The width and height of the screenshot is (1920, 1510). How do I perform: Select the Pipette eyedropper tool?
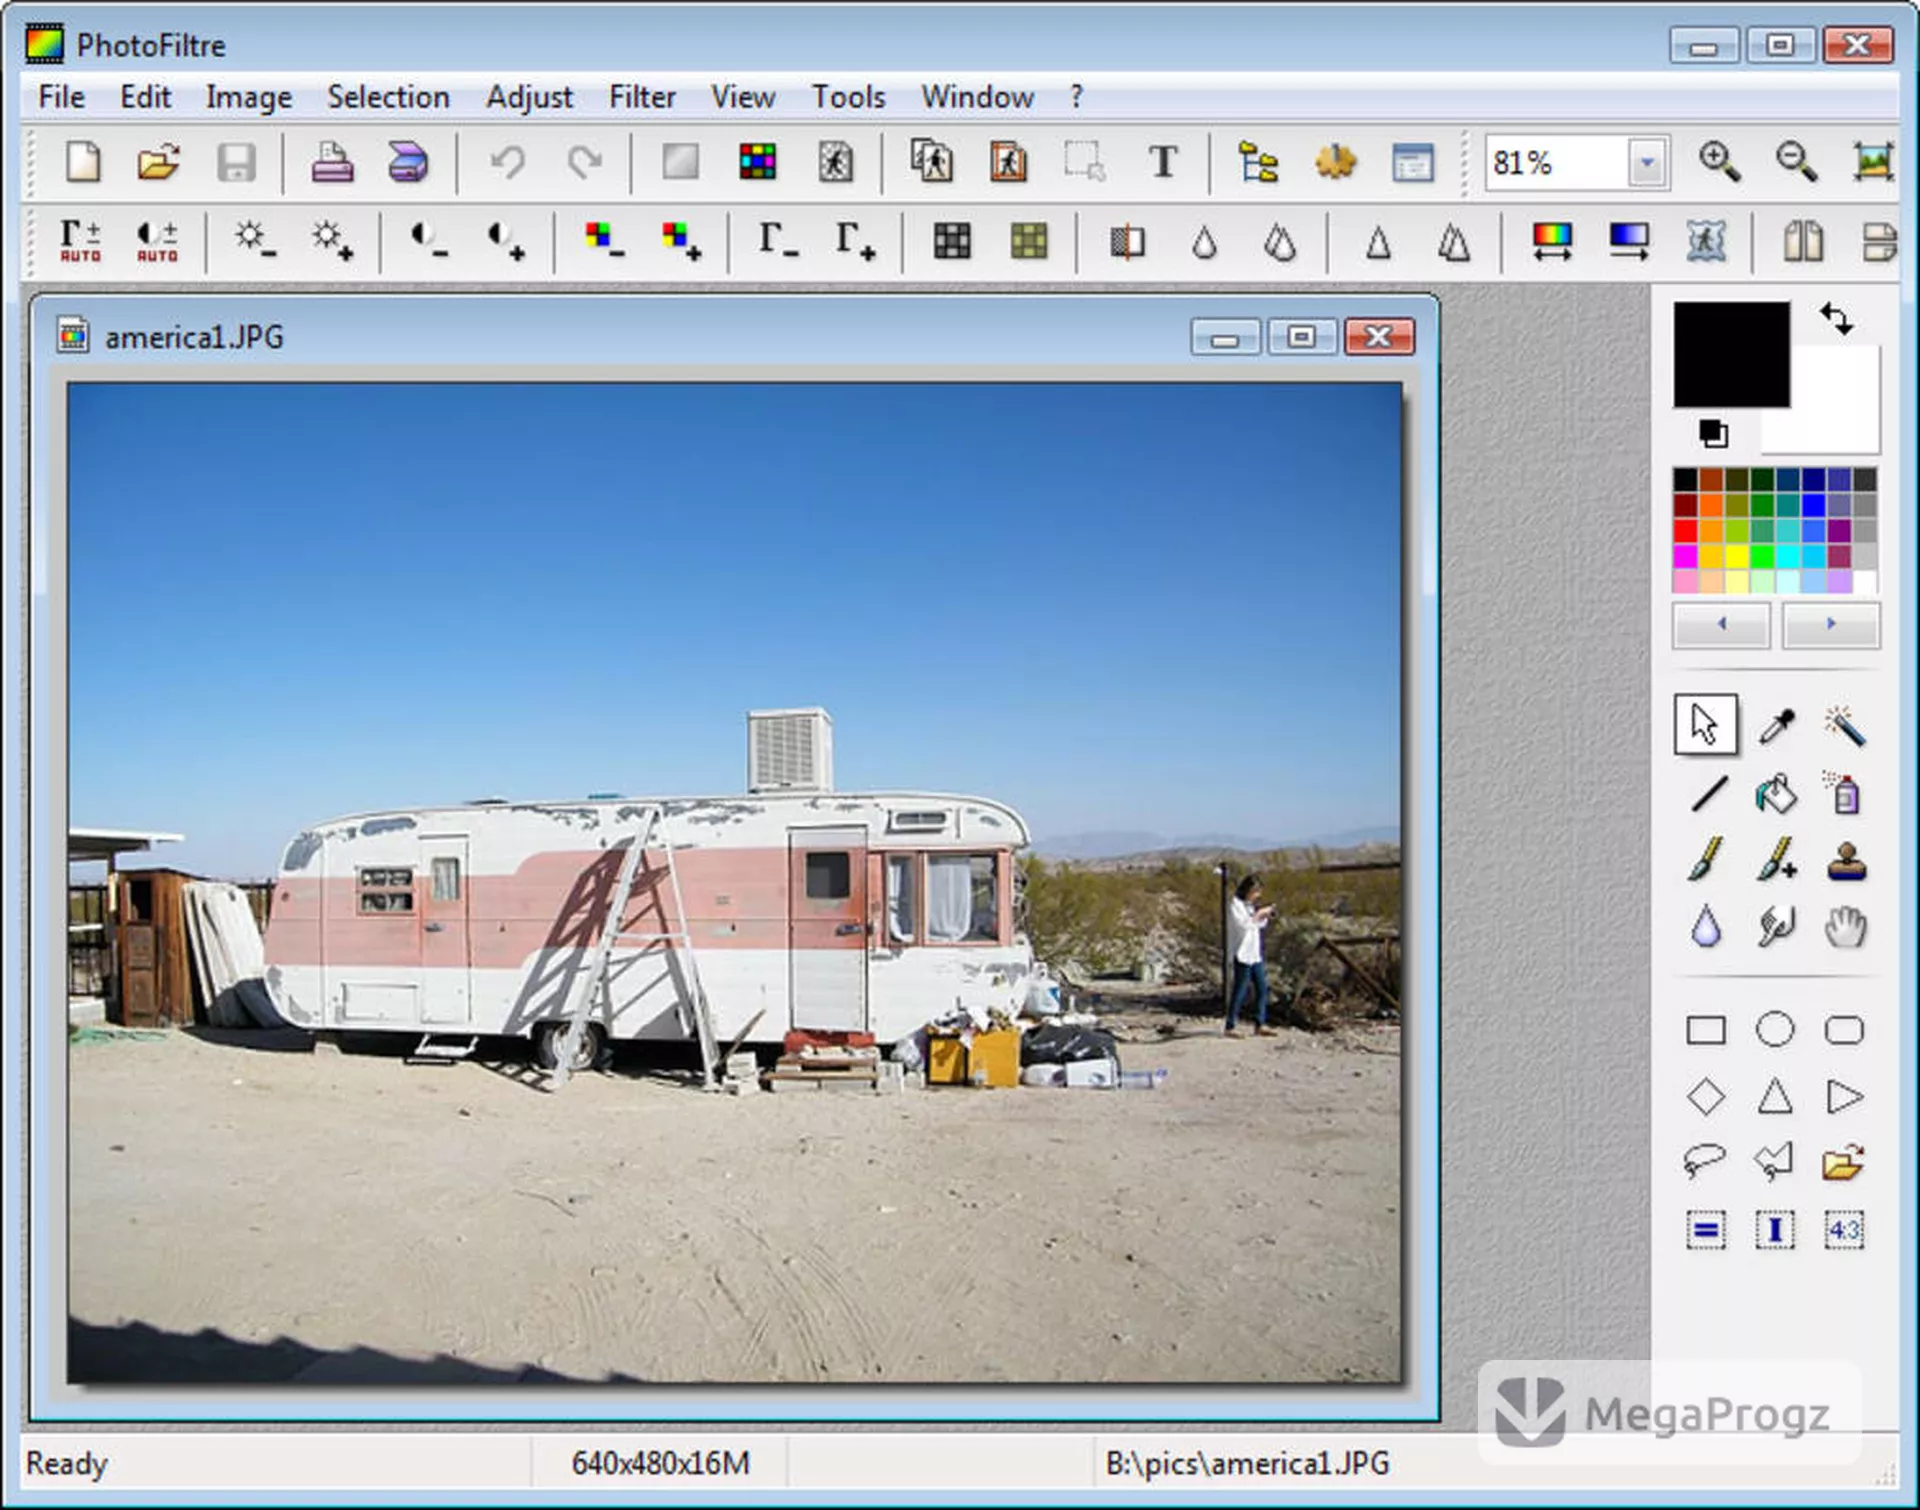click(1776, 726)
